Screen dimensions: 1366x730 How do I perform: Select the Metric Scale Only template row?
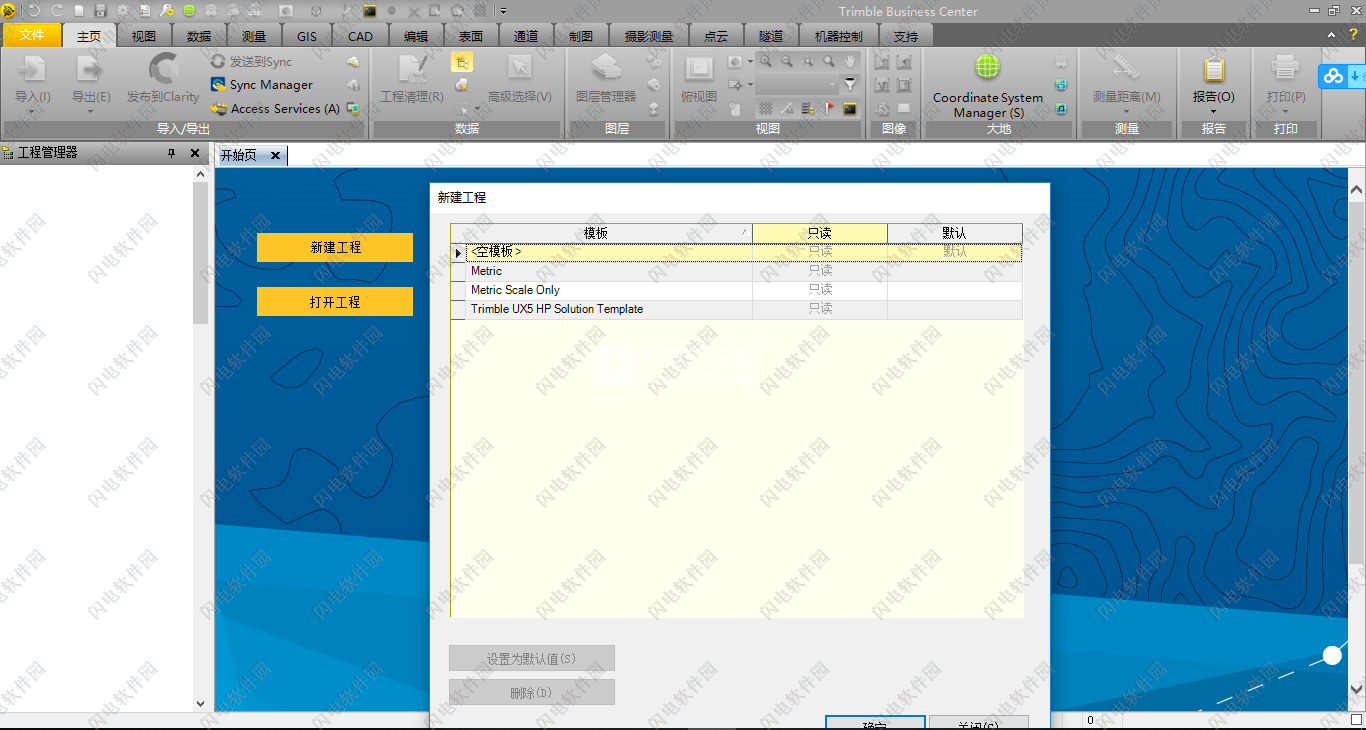(x=737, y=290)
